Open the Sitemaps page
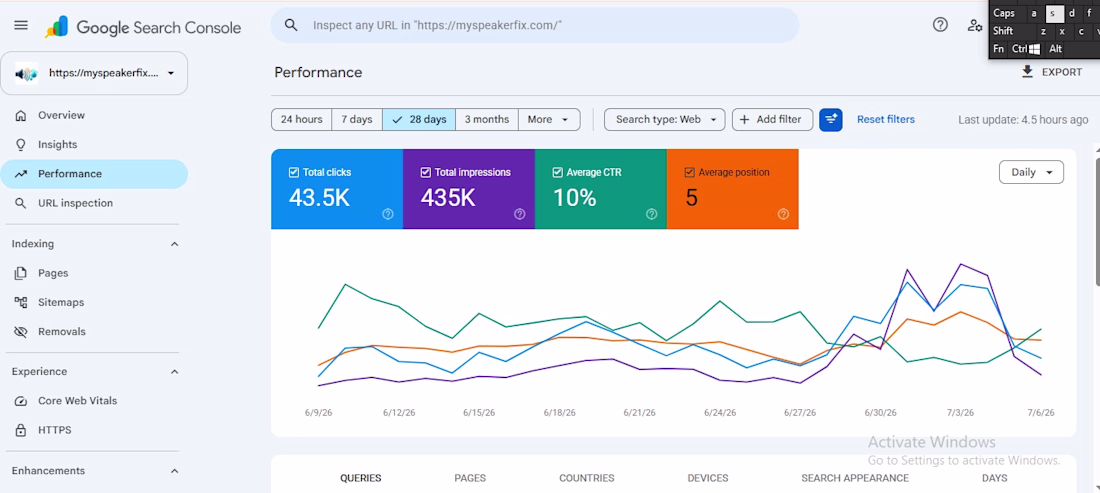Viewport: 1100px width, 493px height. pyautogui.click(x=61, y=302)
